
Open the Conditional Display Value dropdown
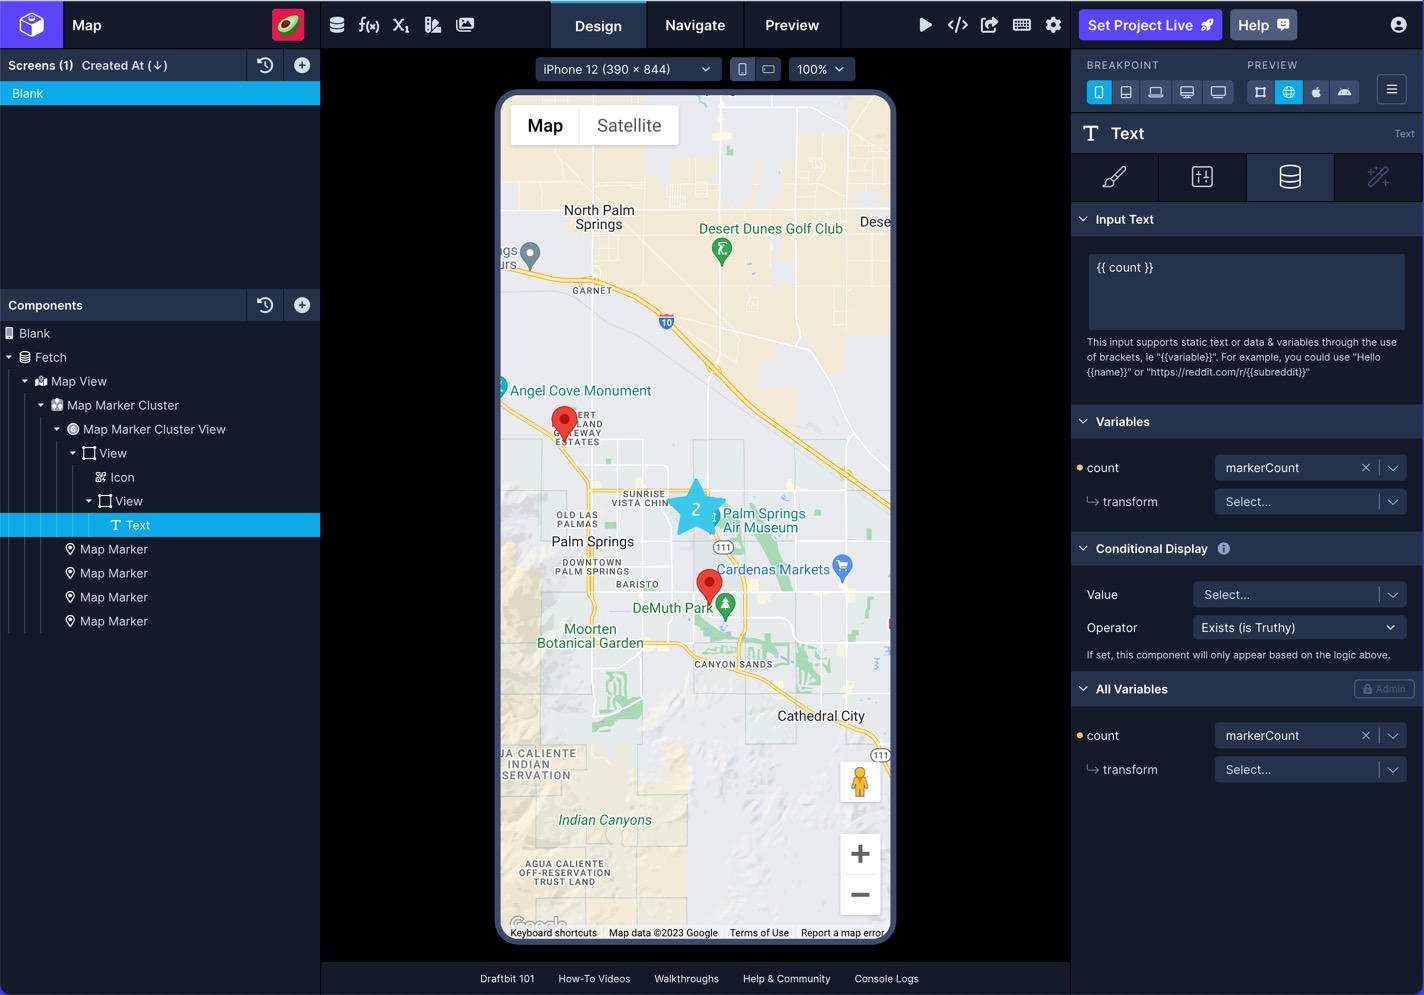tap(1300, 595)
